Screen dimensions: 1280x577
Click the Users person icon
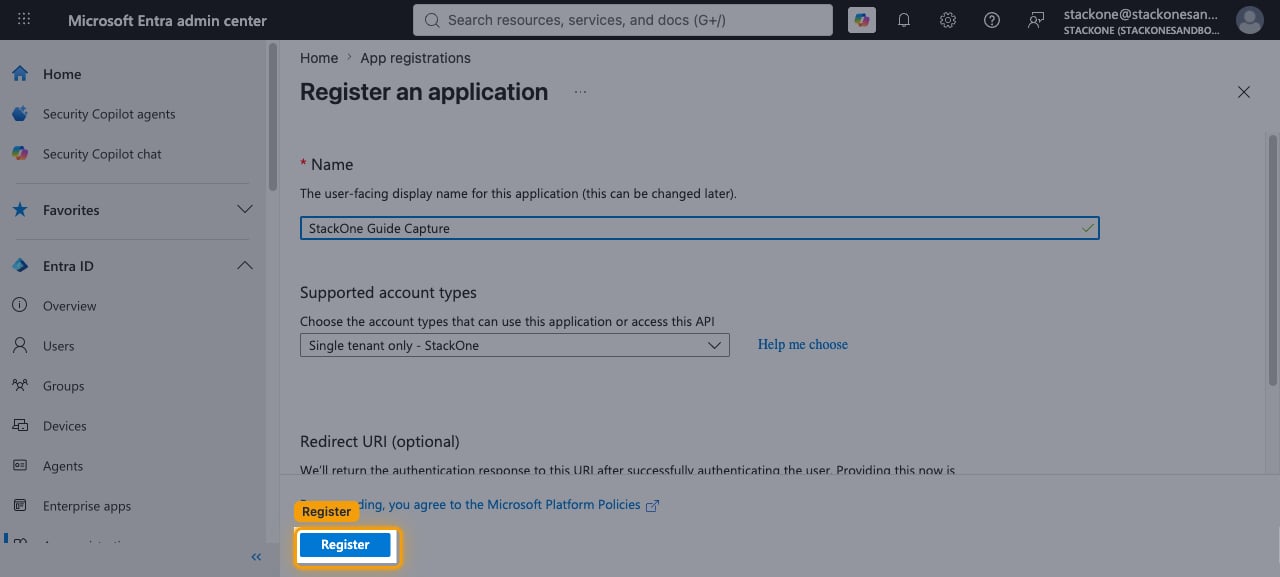[x=20, y=346]
